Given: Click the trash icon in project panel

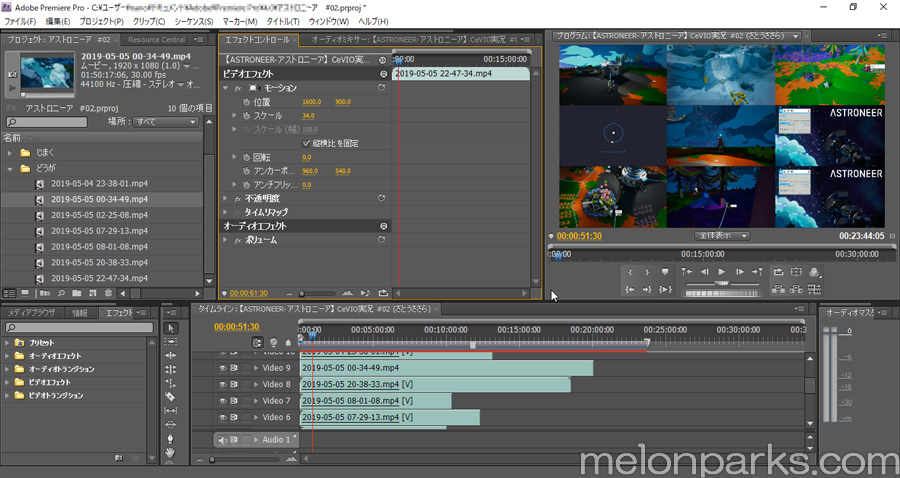Looking at the screenshot, I should pyautogui.click(x=108, y=293).
